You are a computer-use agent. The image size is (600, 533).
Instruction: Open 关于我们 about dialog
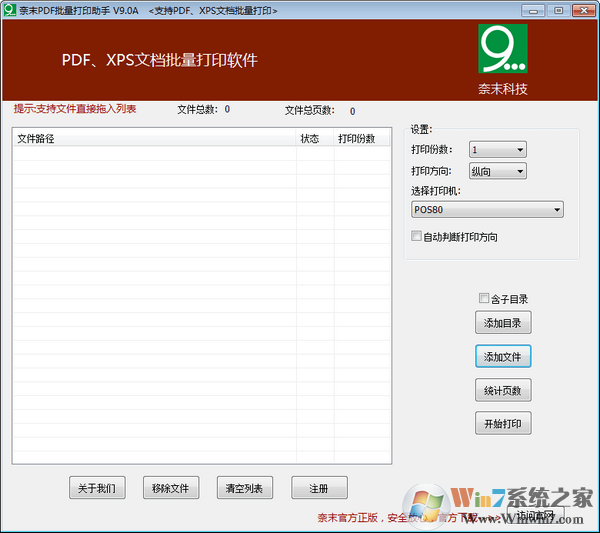point(97,487)
